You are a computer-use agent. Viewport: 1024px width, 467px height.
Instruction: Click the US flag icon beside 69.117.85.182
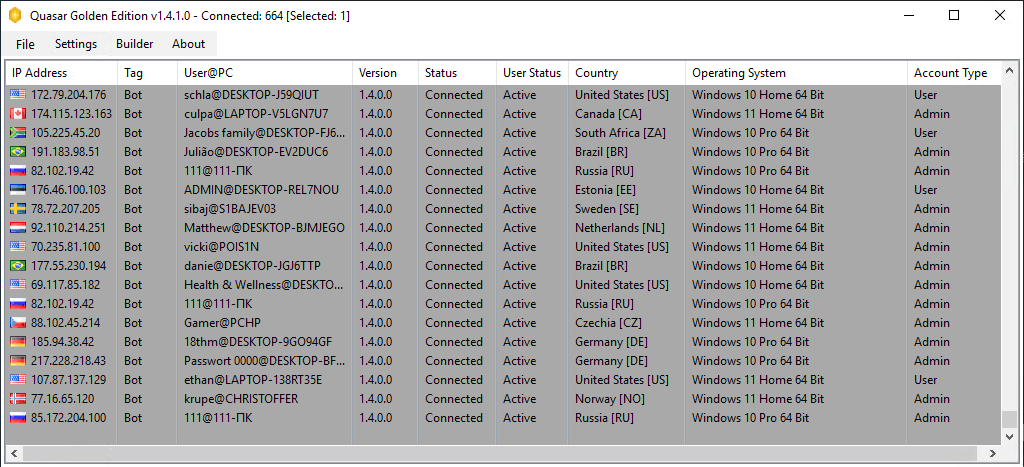(18, 285)
